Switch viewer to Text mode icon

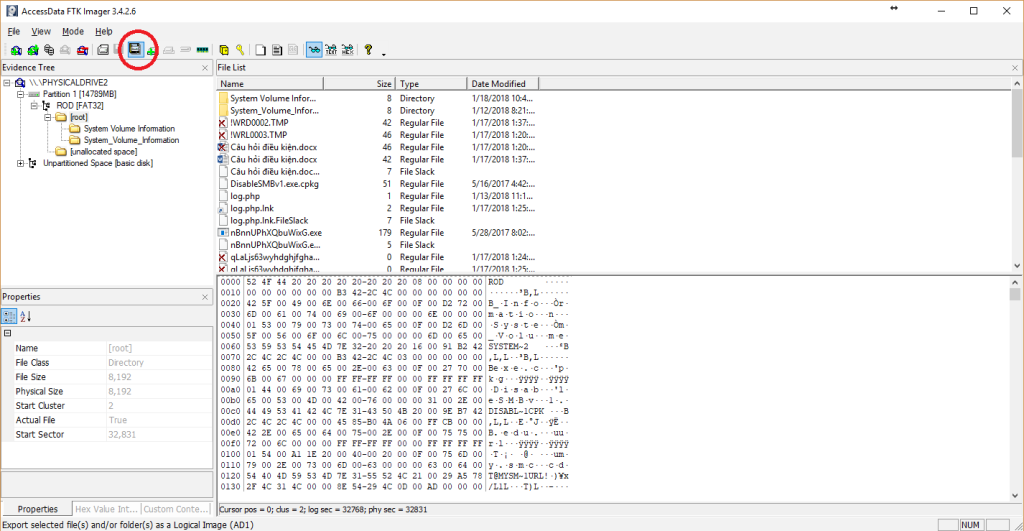pyautogui.click(x=331, y=50)
